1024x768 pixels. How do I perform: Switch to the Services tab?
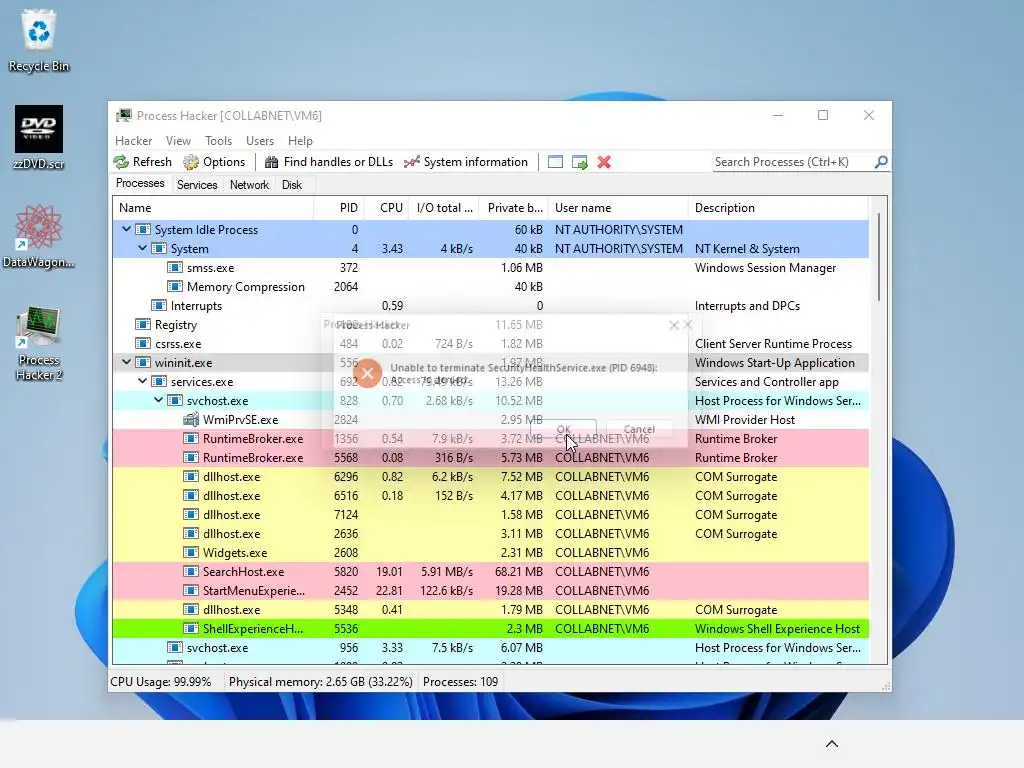click(197, 185)
